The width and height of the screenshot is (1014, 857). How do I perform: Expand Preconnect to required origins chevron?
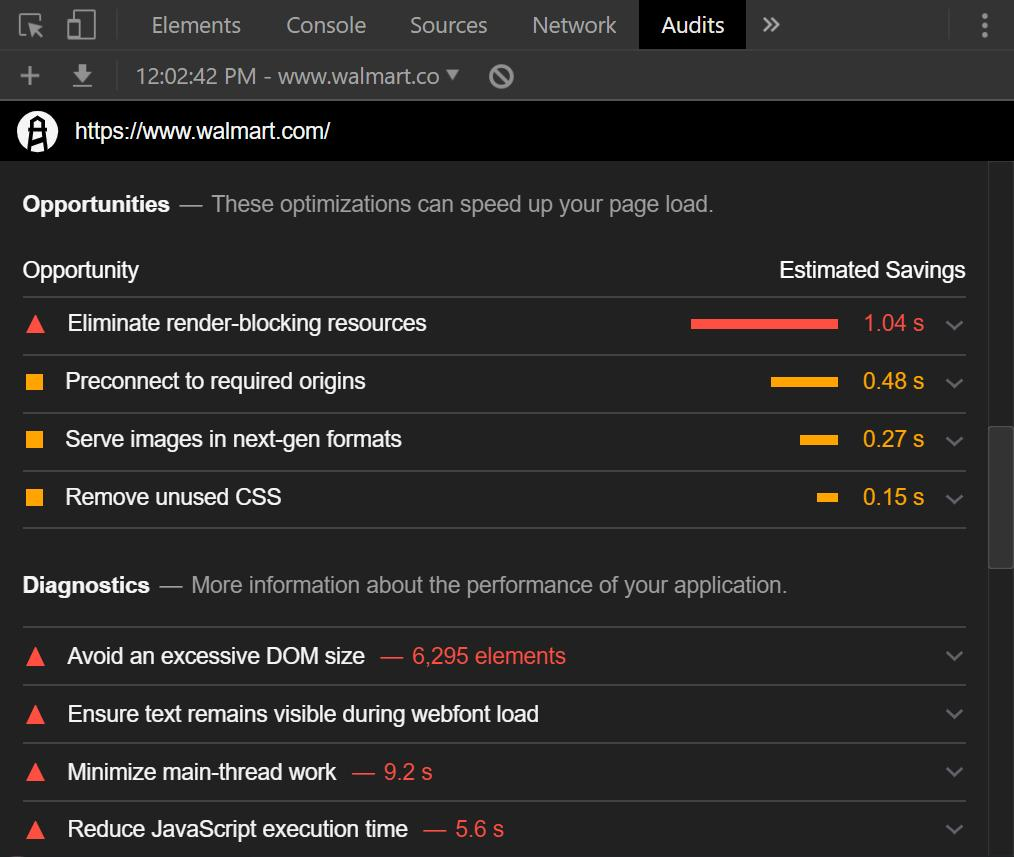pos(955,383)
